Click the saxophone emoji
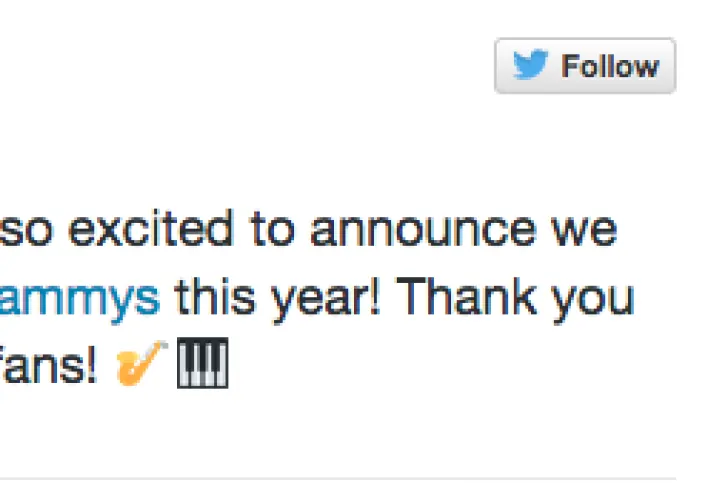The image size is (708, 483). 140,366
